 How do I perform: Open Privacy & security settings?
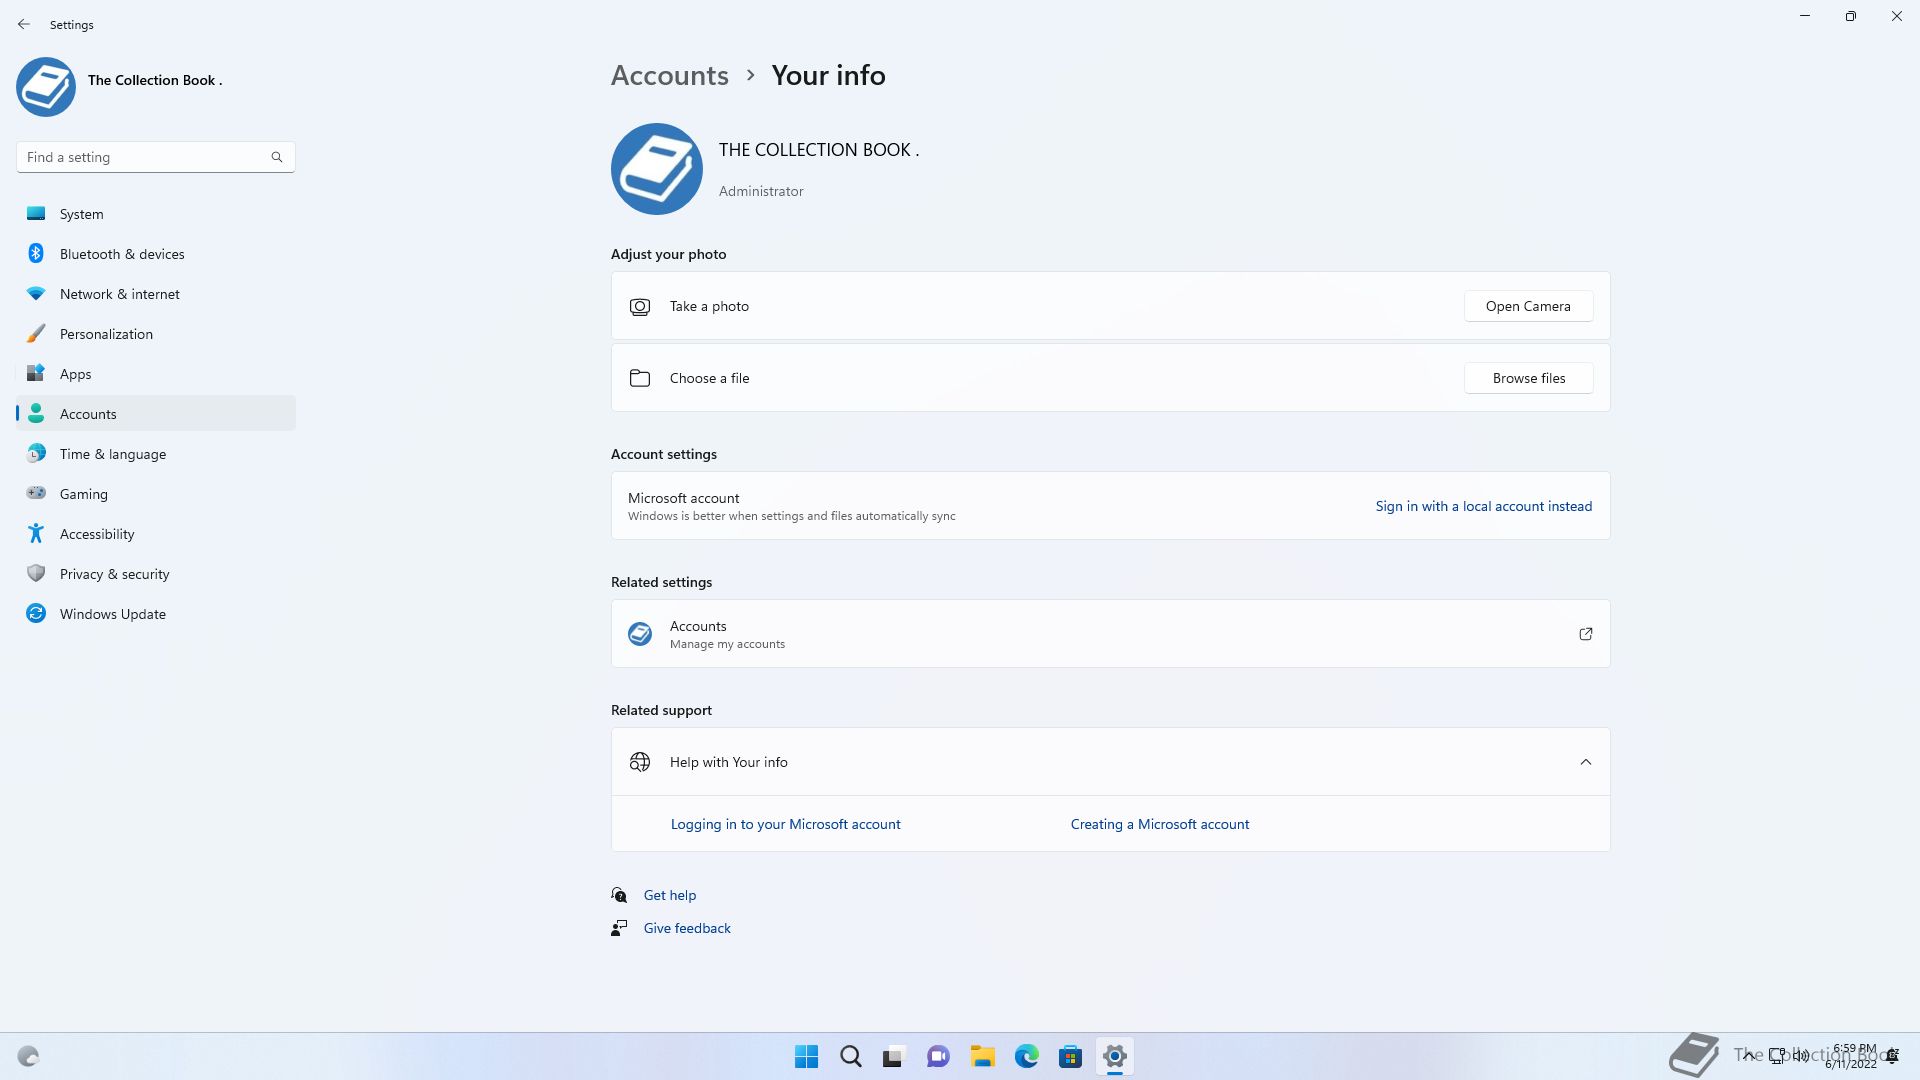click(x=156, y=574)
